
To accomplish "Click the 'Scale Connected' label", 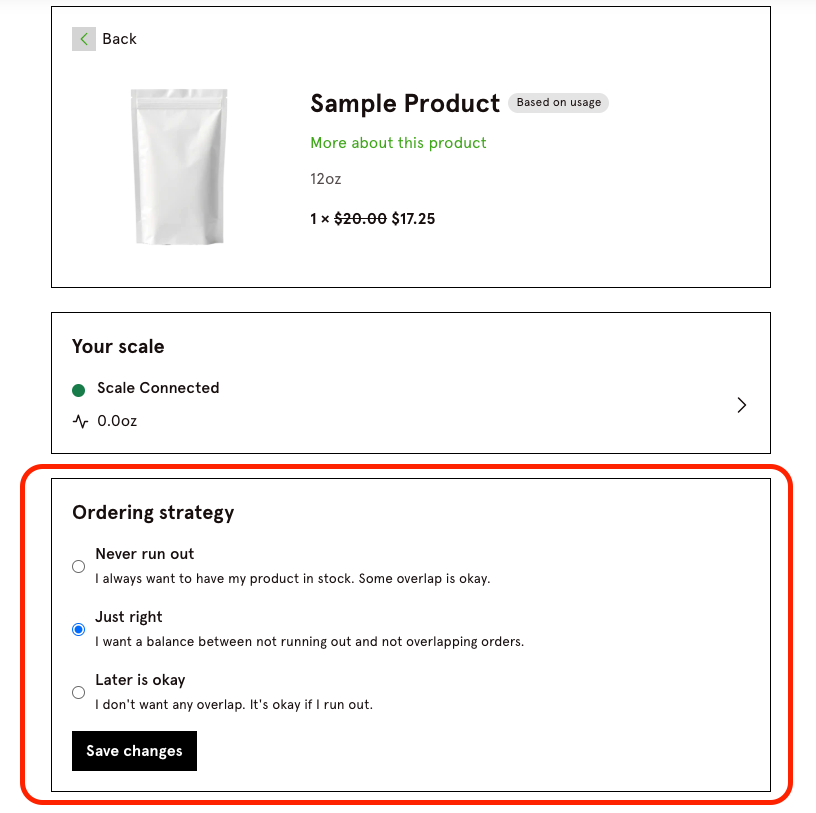I will tap(158, 388).
